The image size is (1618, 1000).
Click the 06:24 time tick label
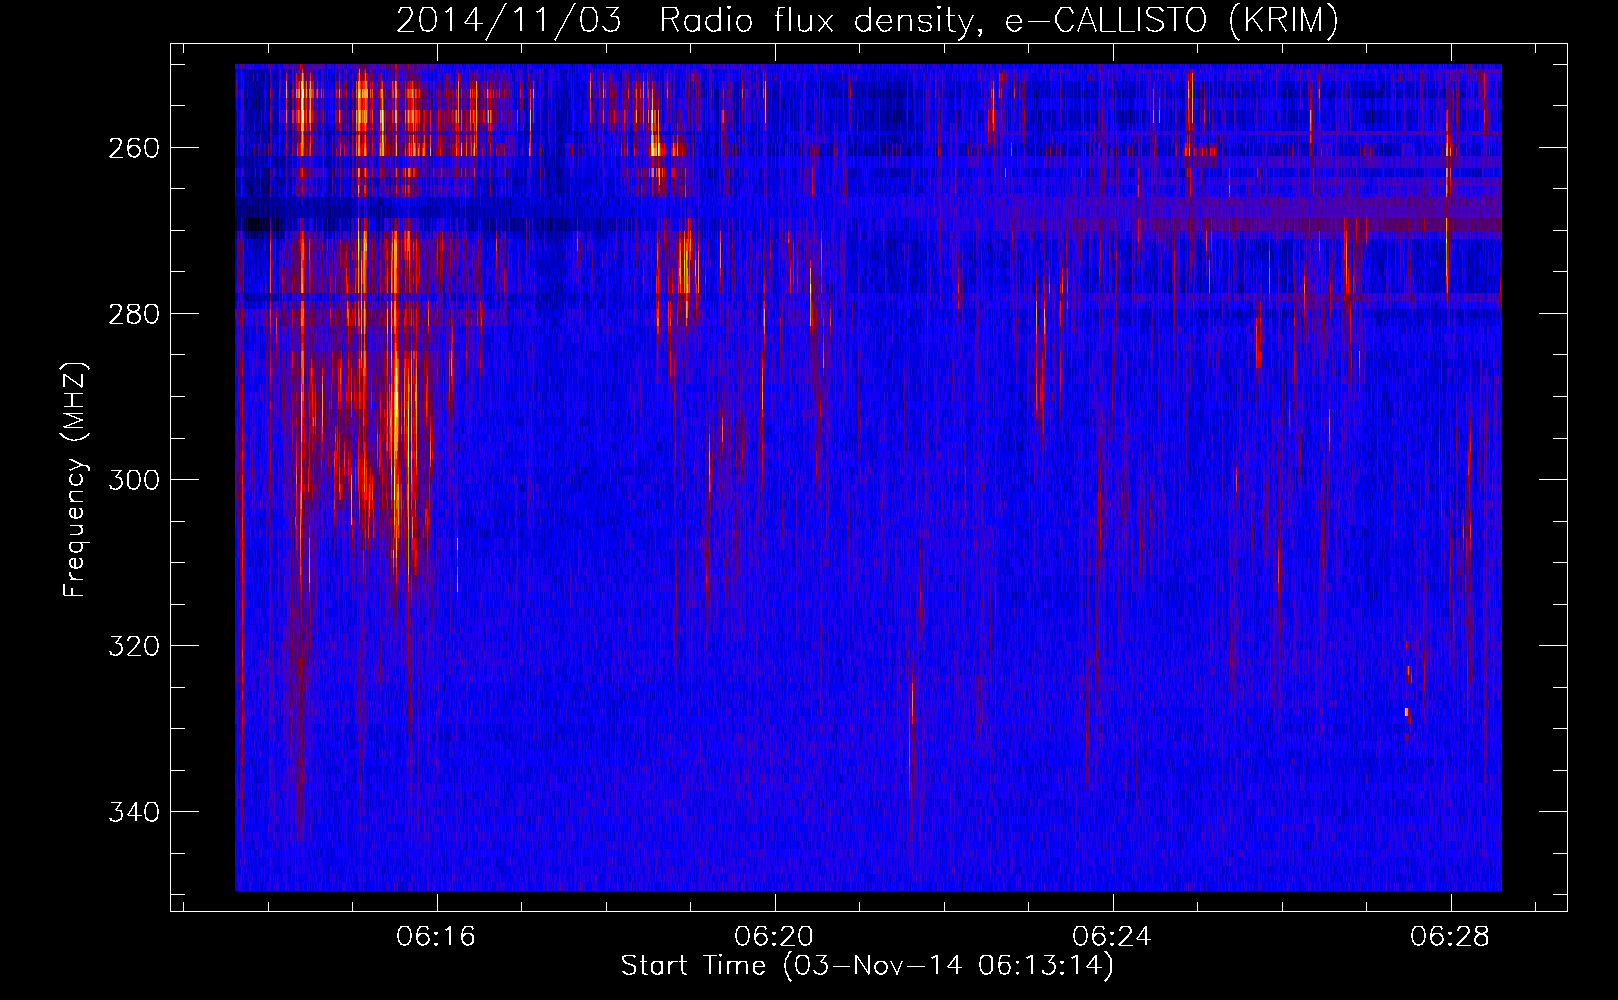tap(1112, 937)
